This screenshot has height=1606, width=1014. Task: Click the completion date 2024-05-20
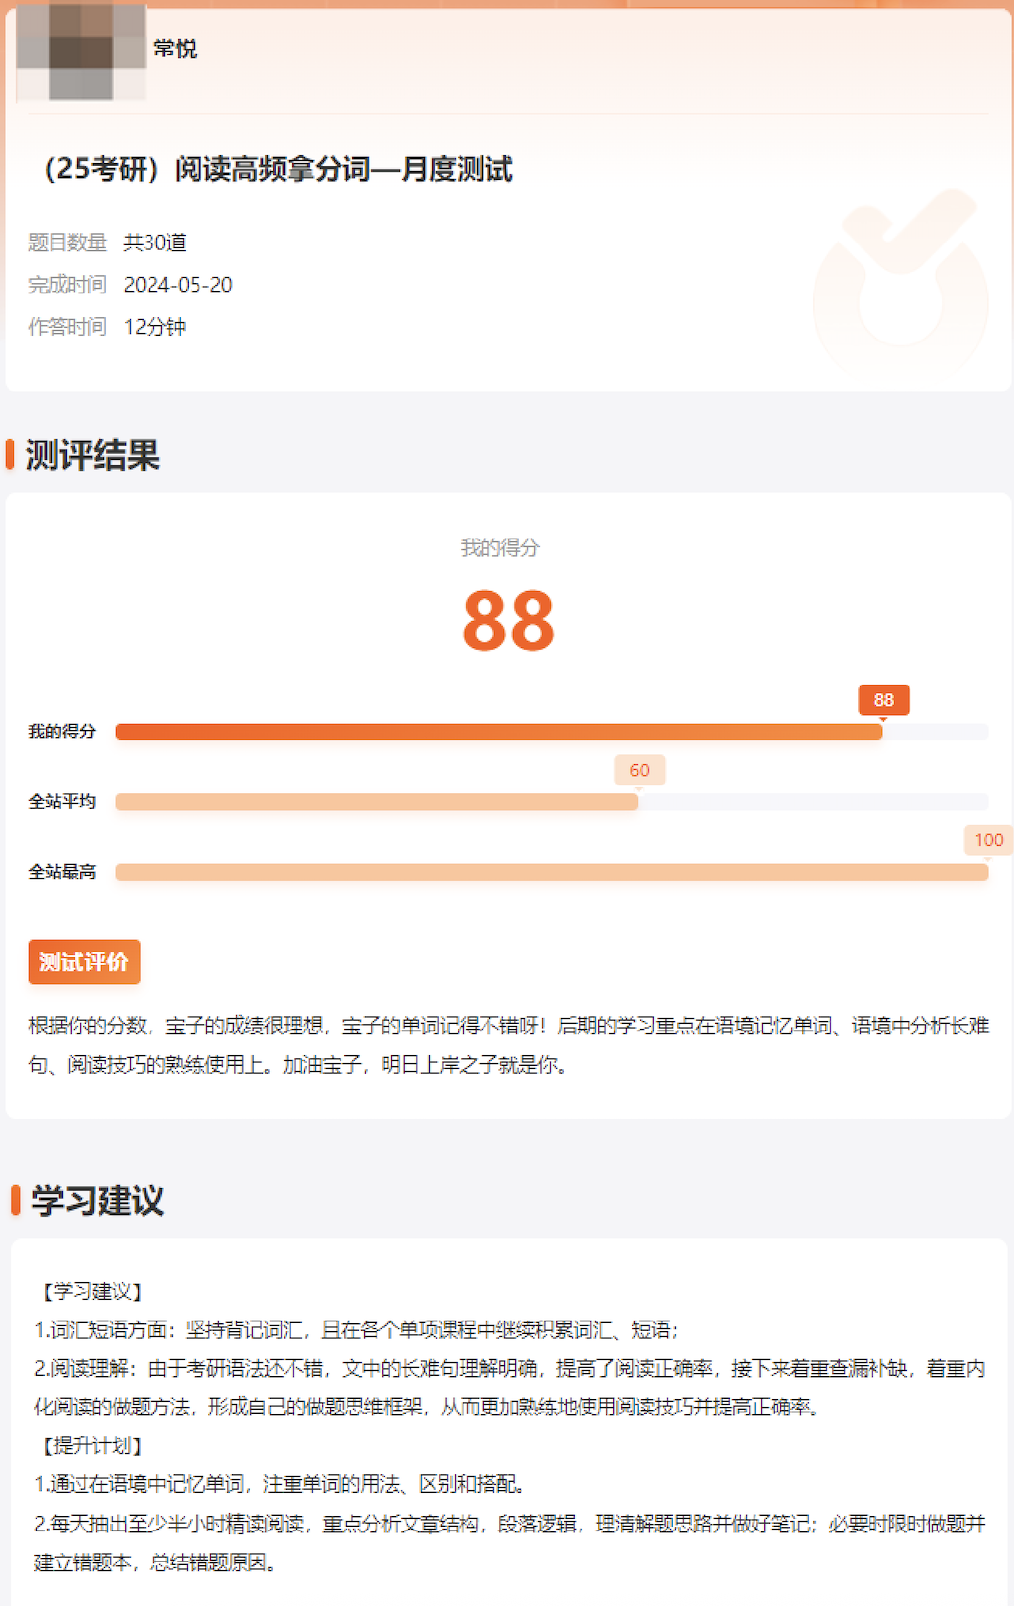tap(178, 285)
